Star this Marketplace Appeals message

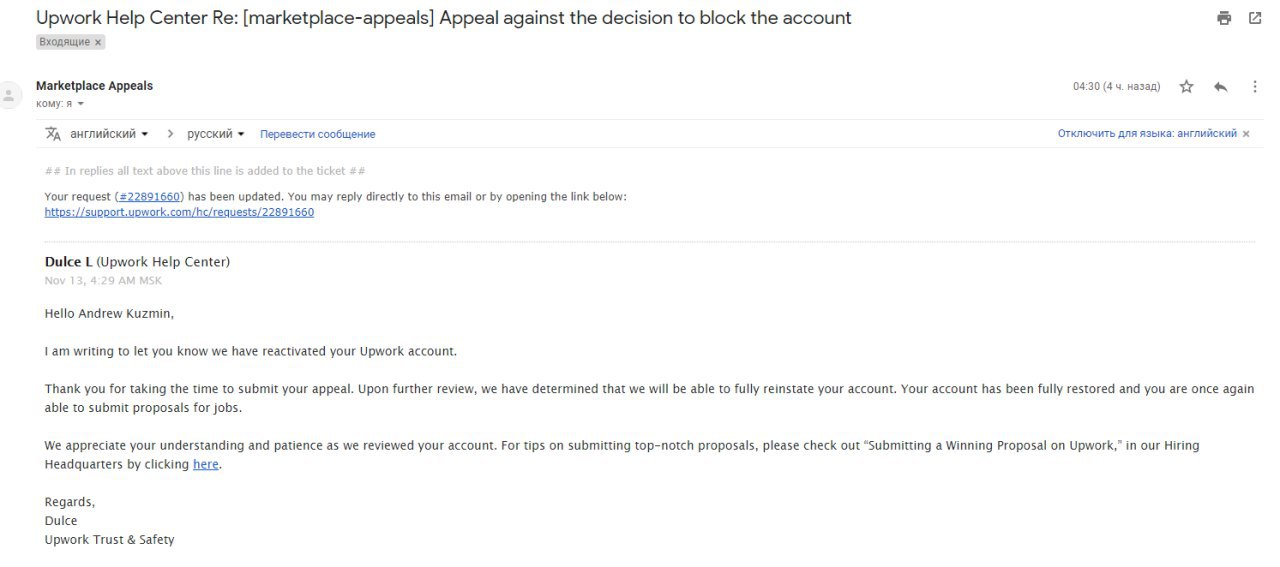click(1187, 87)
